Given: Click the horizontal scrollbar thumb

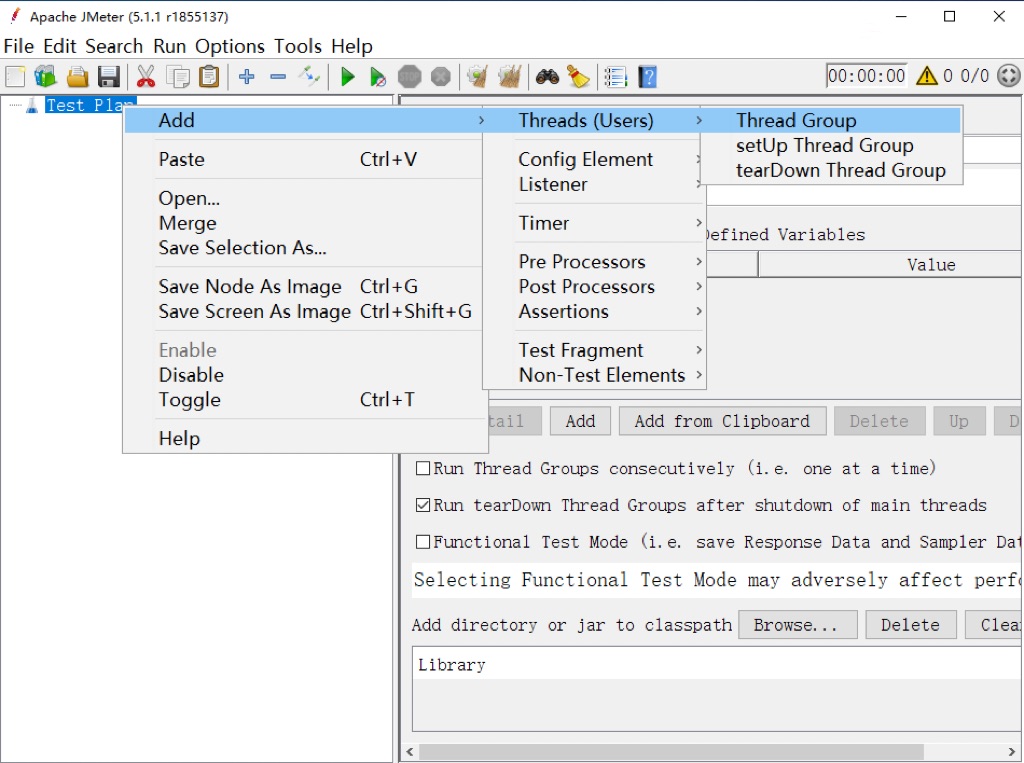Looking at the screenshot, I should pyautogui.click(x=671, y=752).
